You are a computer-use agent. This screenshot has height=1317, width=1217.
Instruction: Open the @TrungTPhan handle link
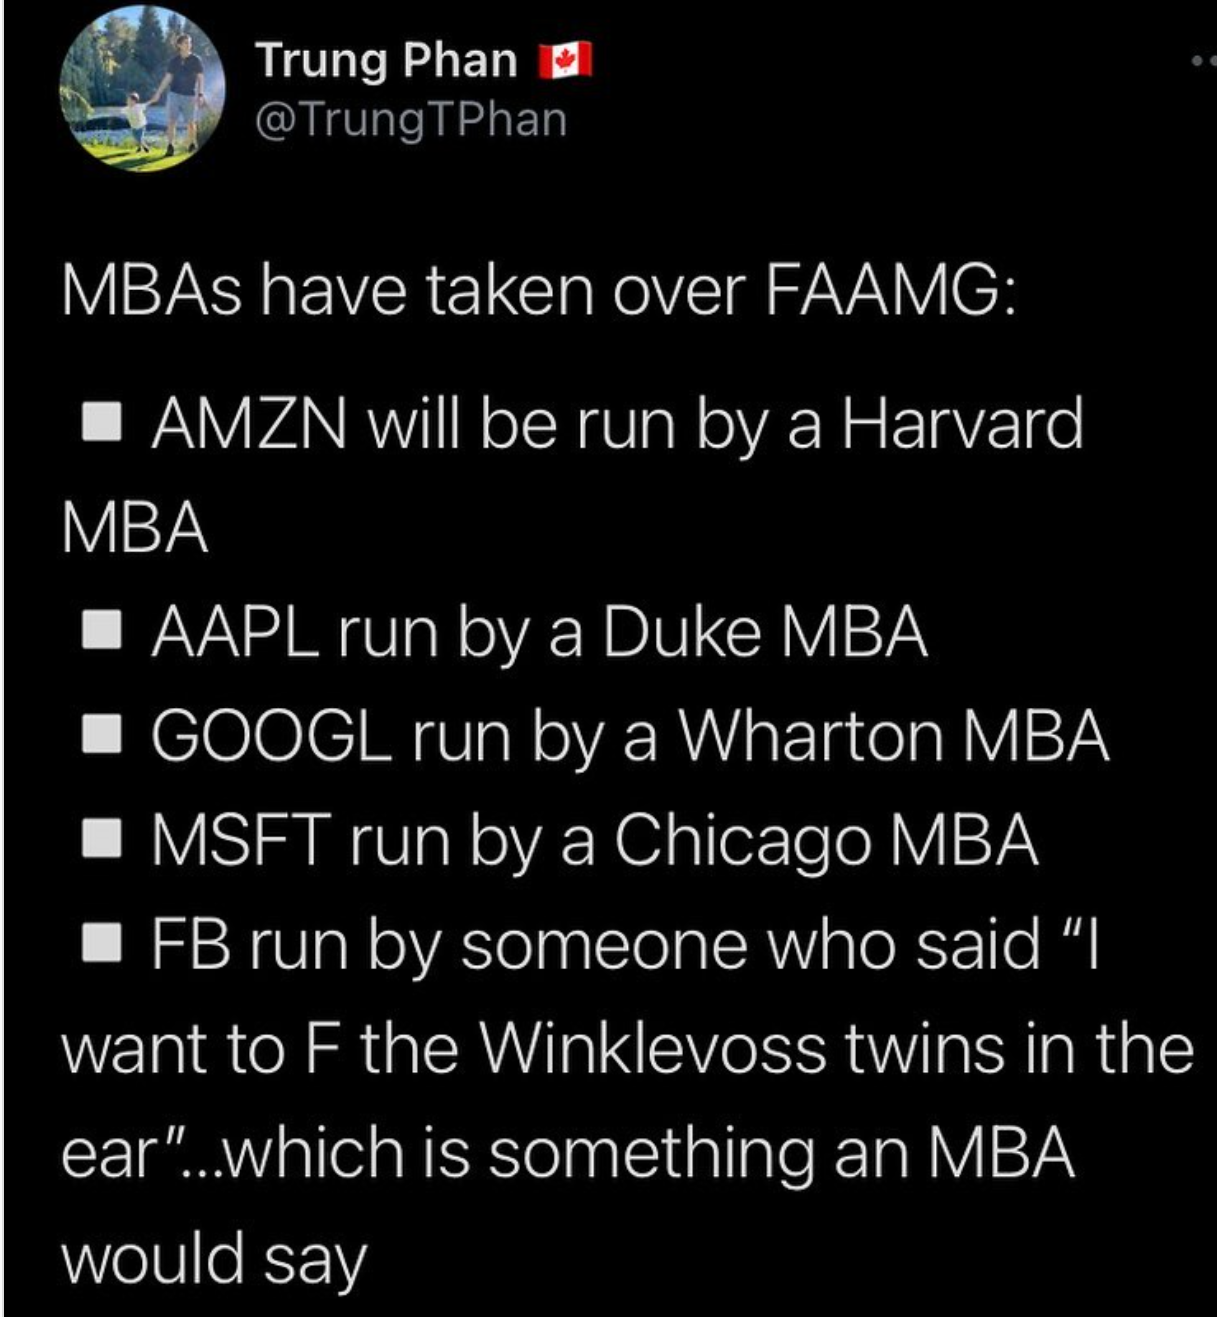coord(411,120)
